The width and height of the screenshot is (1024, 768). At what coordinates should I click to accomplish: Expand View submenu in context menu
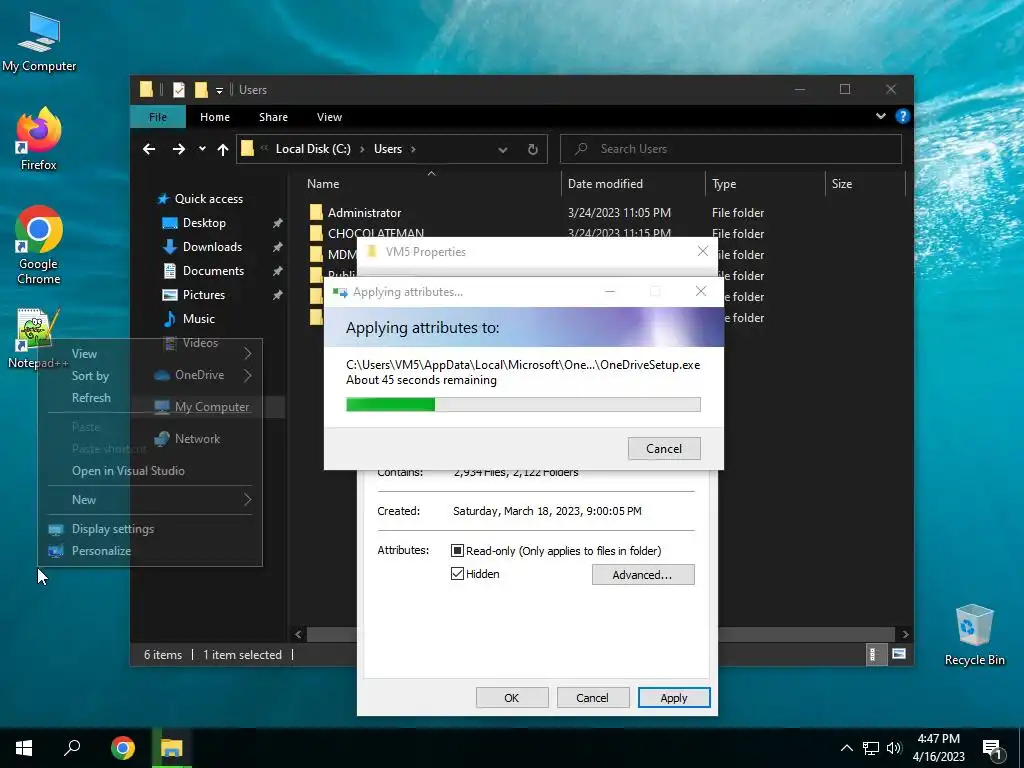pyautogui.click(x=248, y=354)
